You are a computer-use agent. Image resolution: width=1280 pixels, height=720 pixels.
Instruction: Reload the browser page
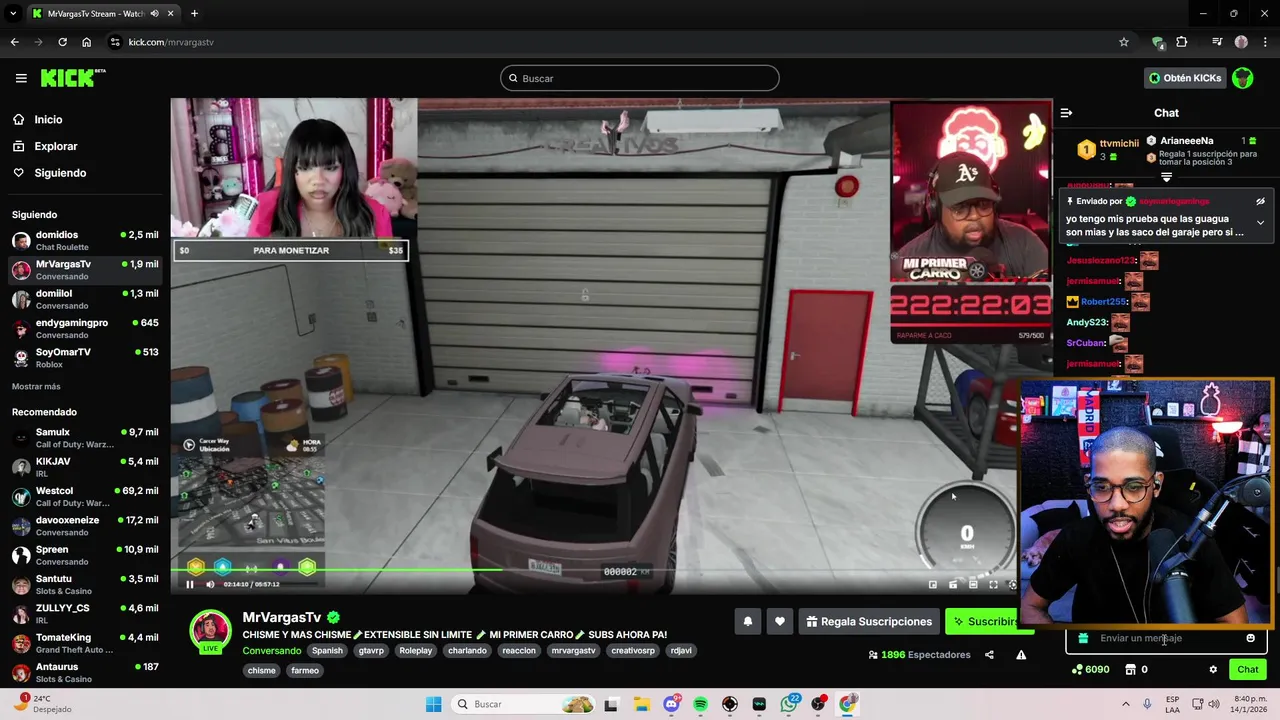pyautogui.click(x=62, y=42)
